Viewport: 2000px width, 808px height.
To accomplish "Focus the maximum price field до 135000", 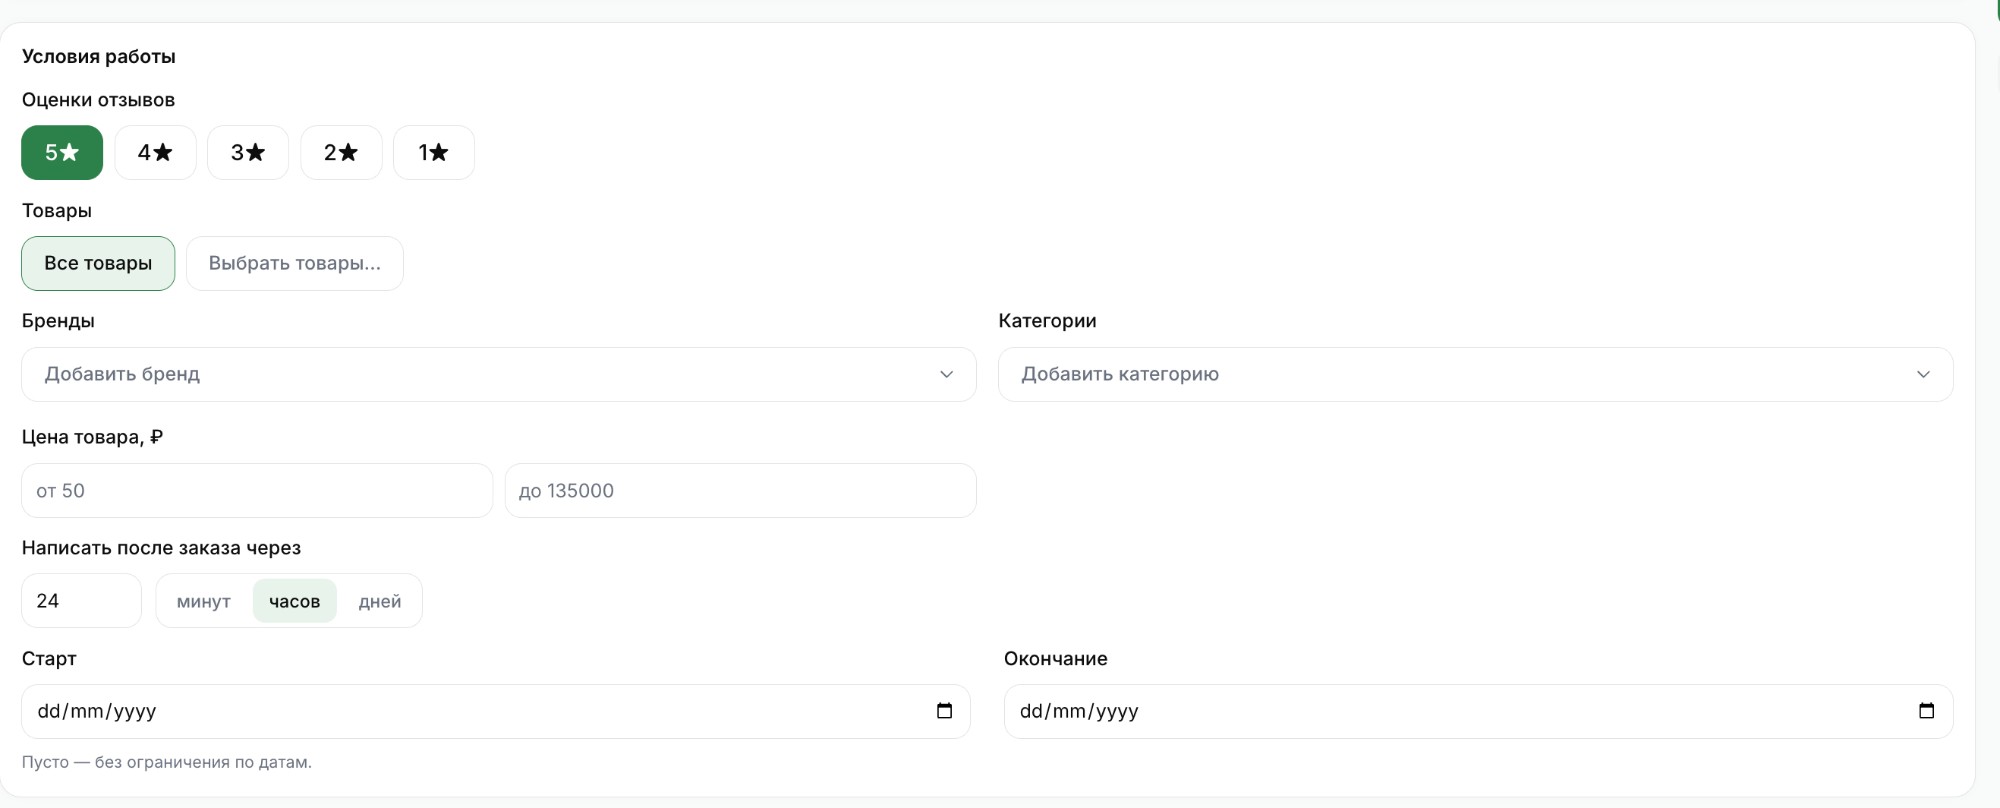I will tap(741, 490).
